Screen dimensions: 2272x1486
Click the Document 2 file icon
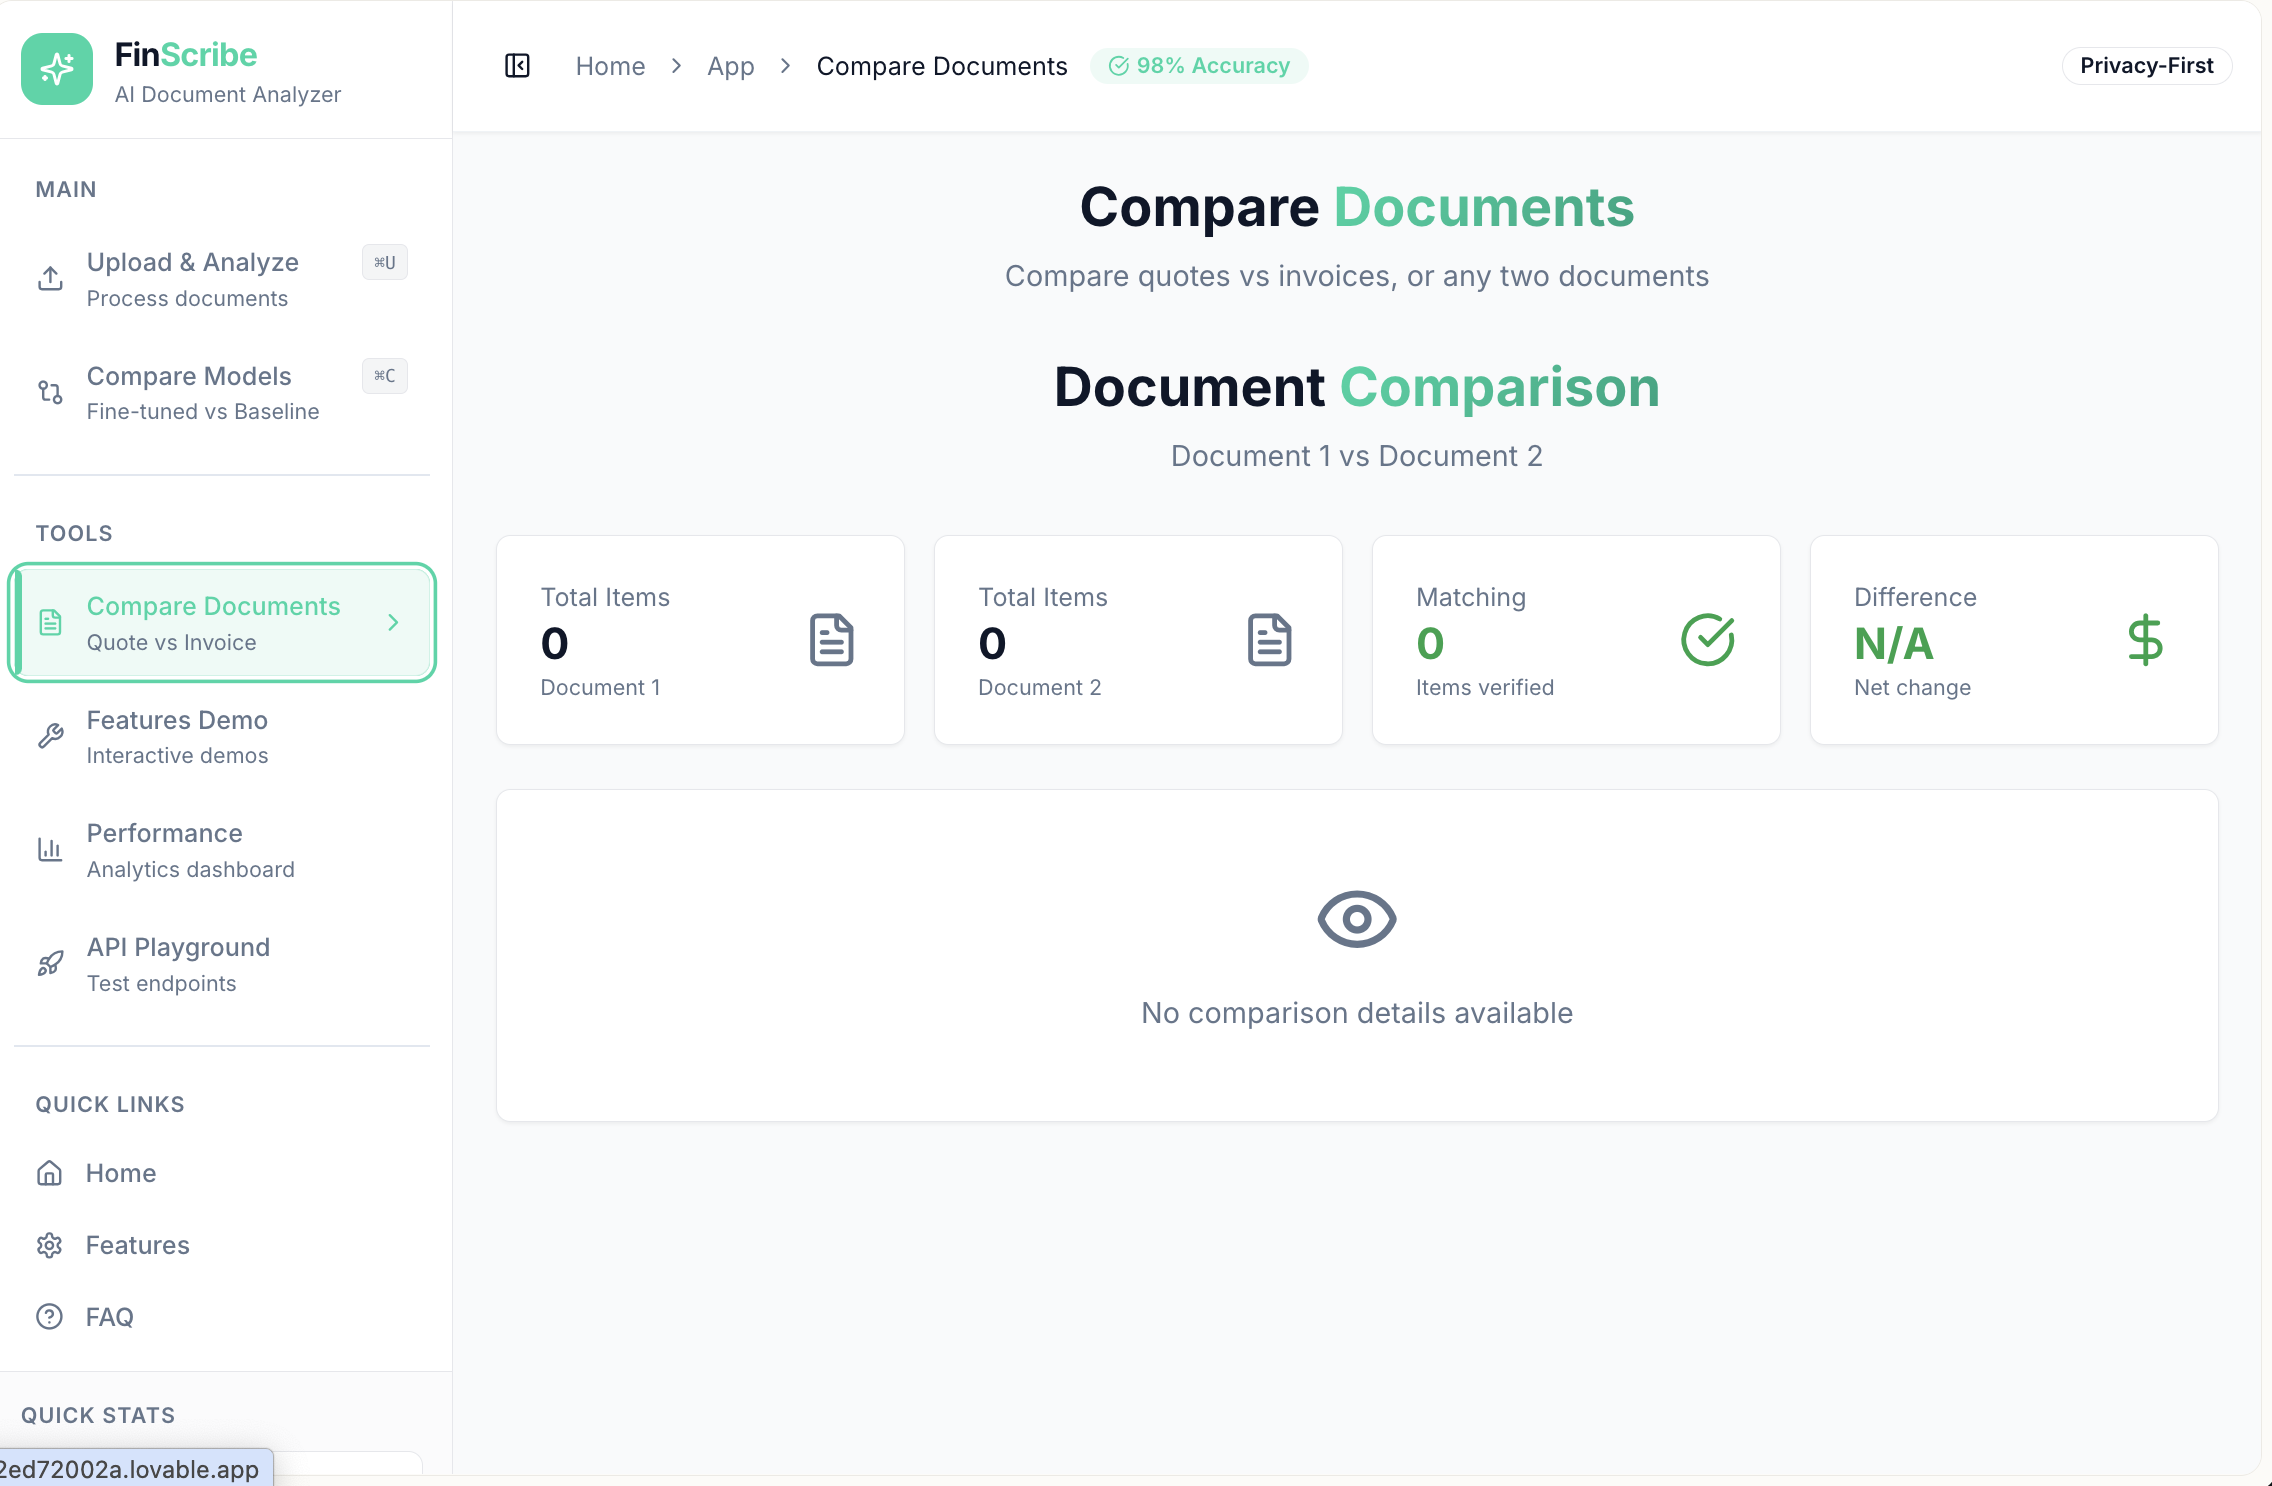1269,640
